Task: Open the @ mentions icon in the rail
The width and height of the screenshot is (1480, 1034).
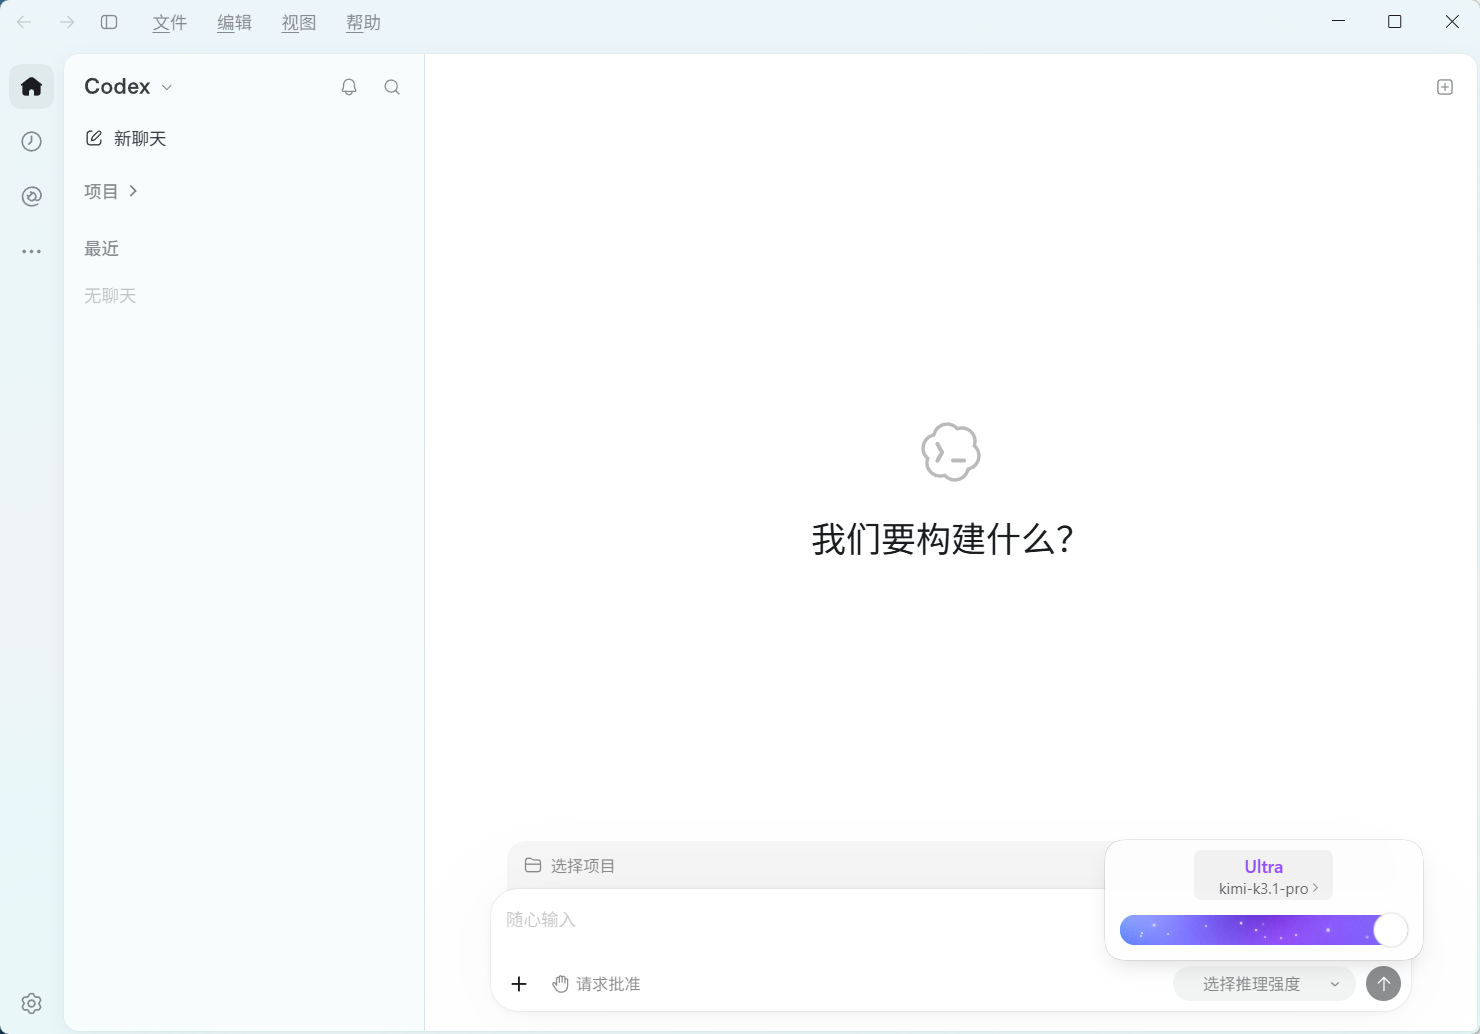Action: click(32, 197)
